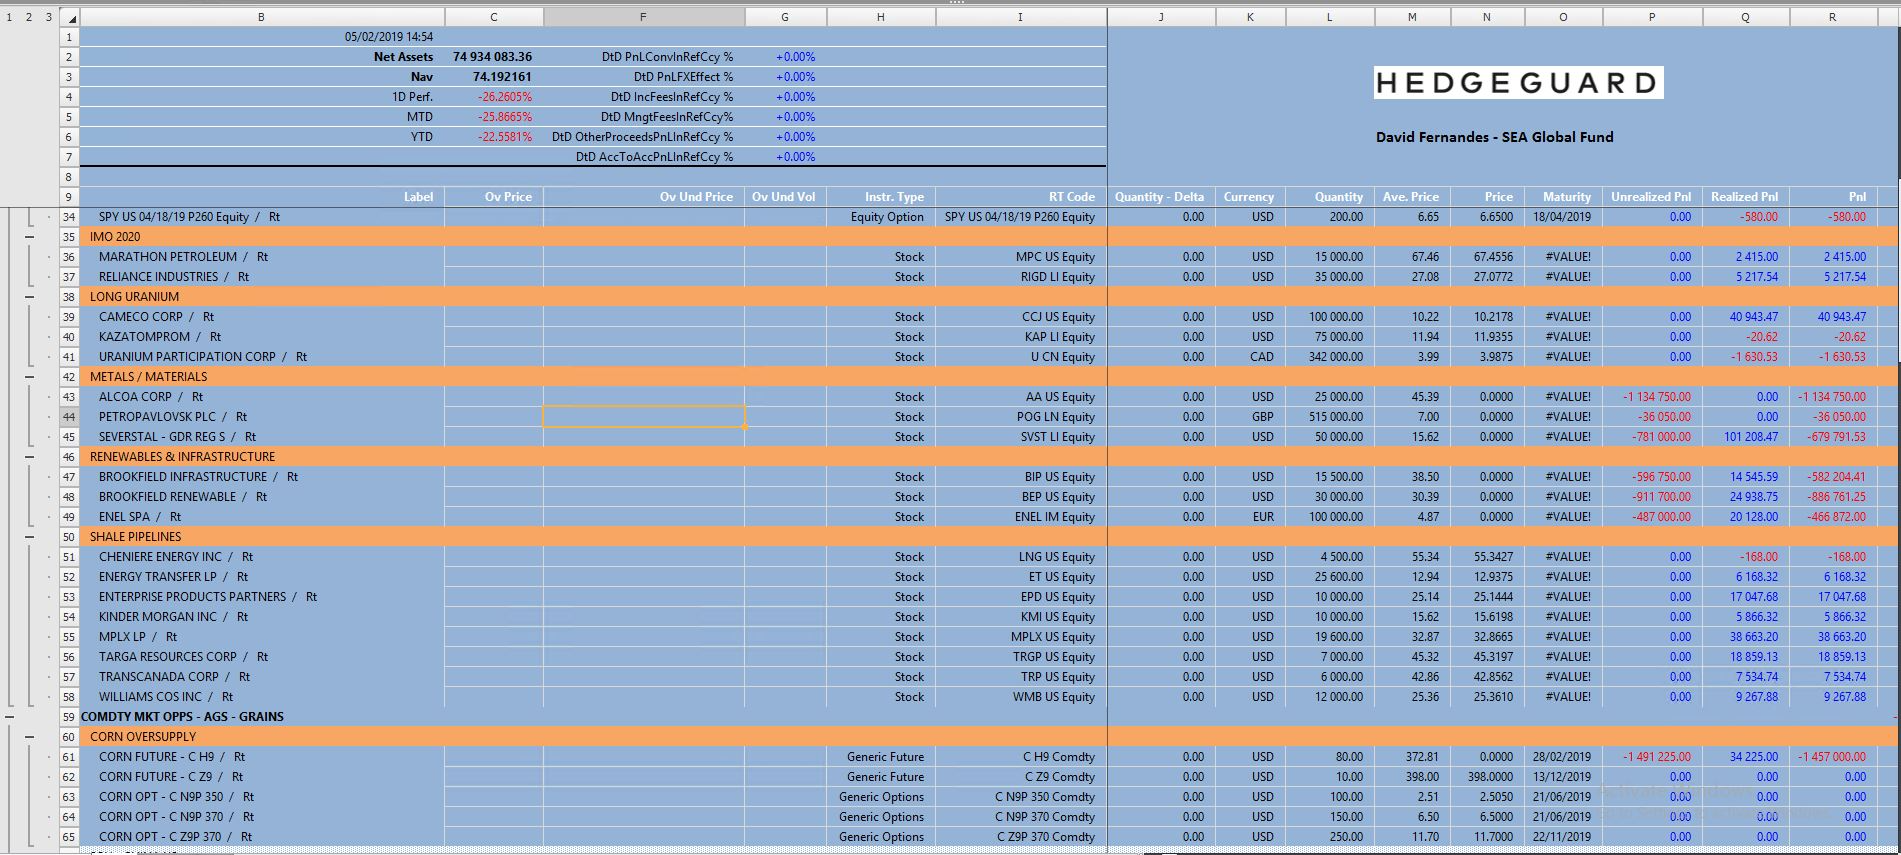Click the ALCOA CORP unrealized Pnl -1 134 750.00
Screen dimensions: 1901x855
1652,397
